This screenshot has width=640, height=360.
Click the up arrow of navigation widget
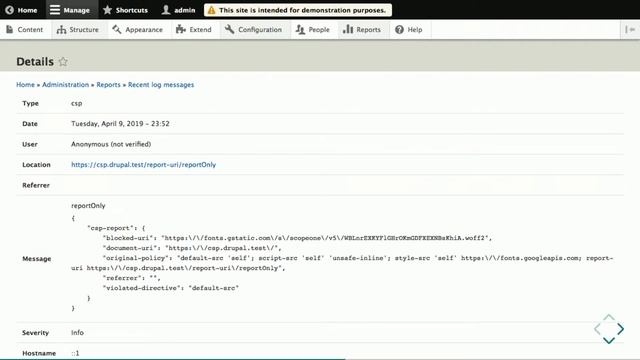(x=609, y=317)
